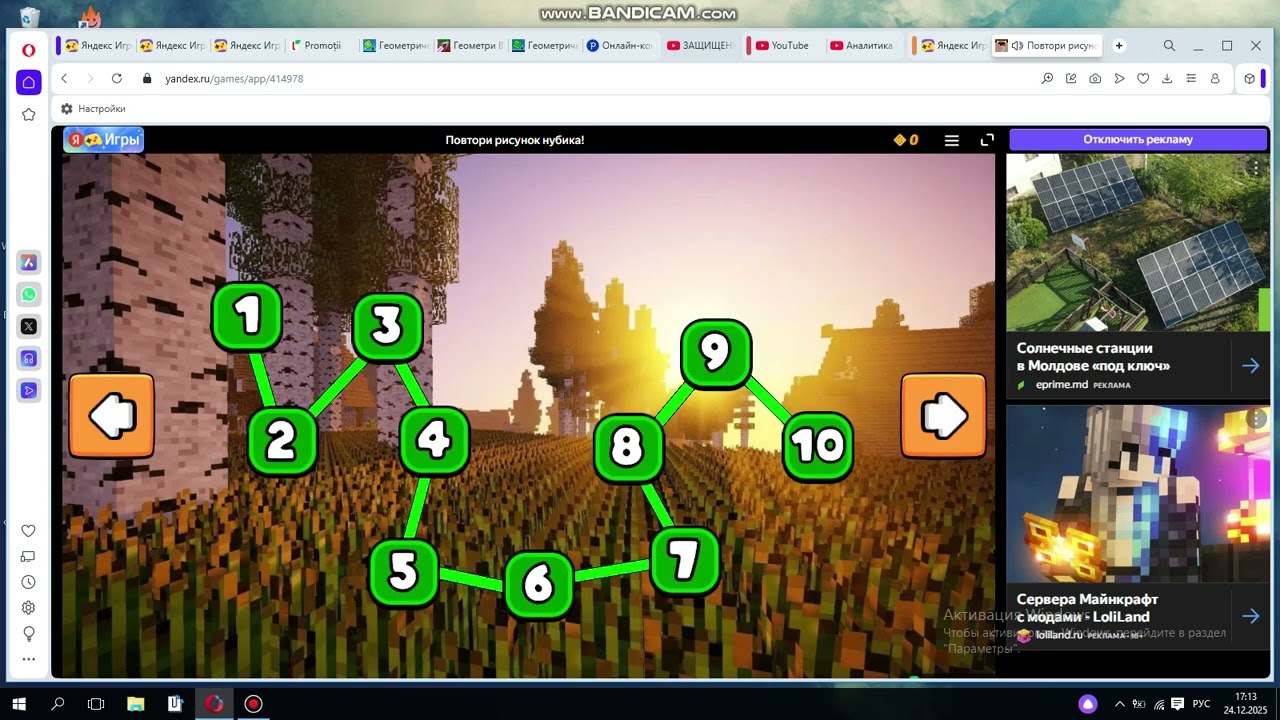Screen dimensions: 1280x720
Task: Open browser downloads
Action: (x=1167, y=78)
